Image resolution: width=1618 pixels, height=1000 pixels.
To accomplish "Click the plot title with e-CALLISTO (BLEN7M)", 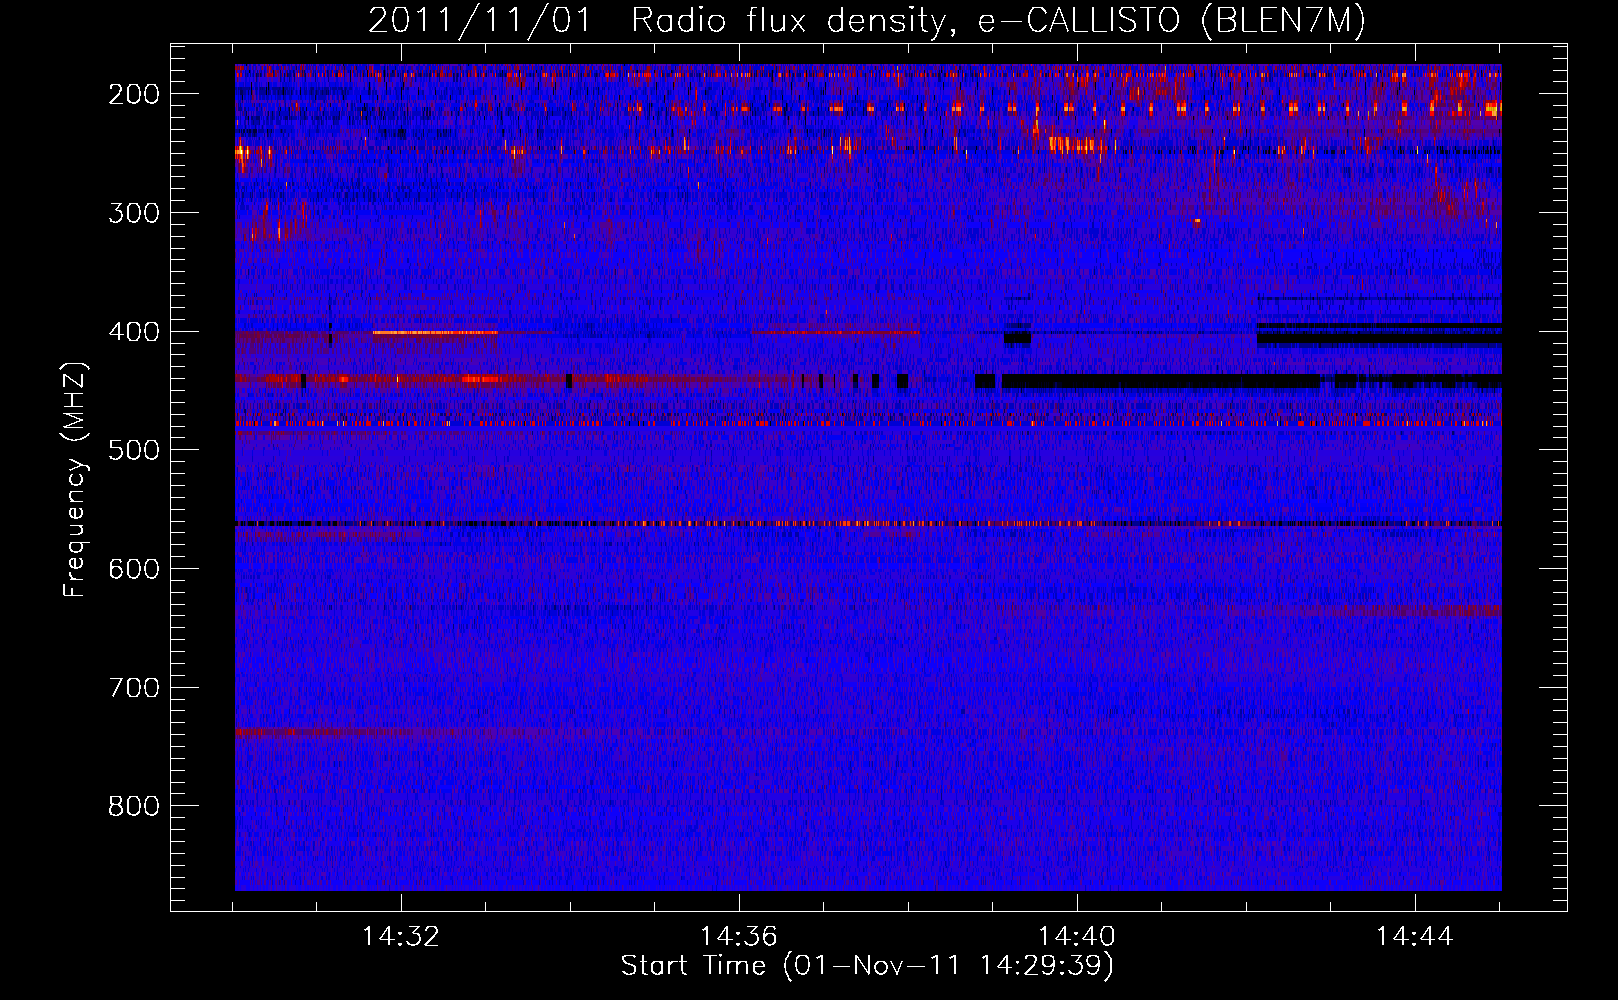I will pyautogui.click(x=867, y=21).
